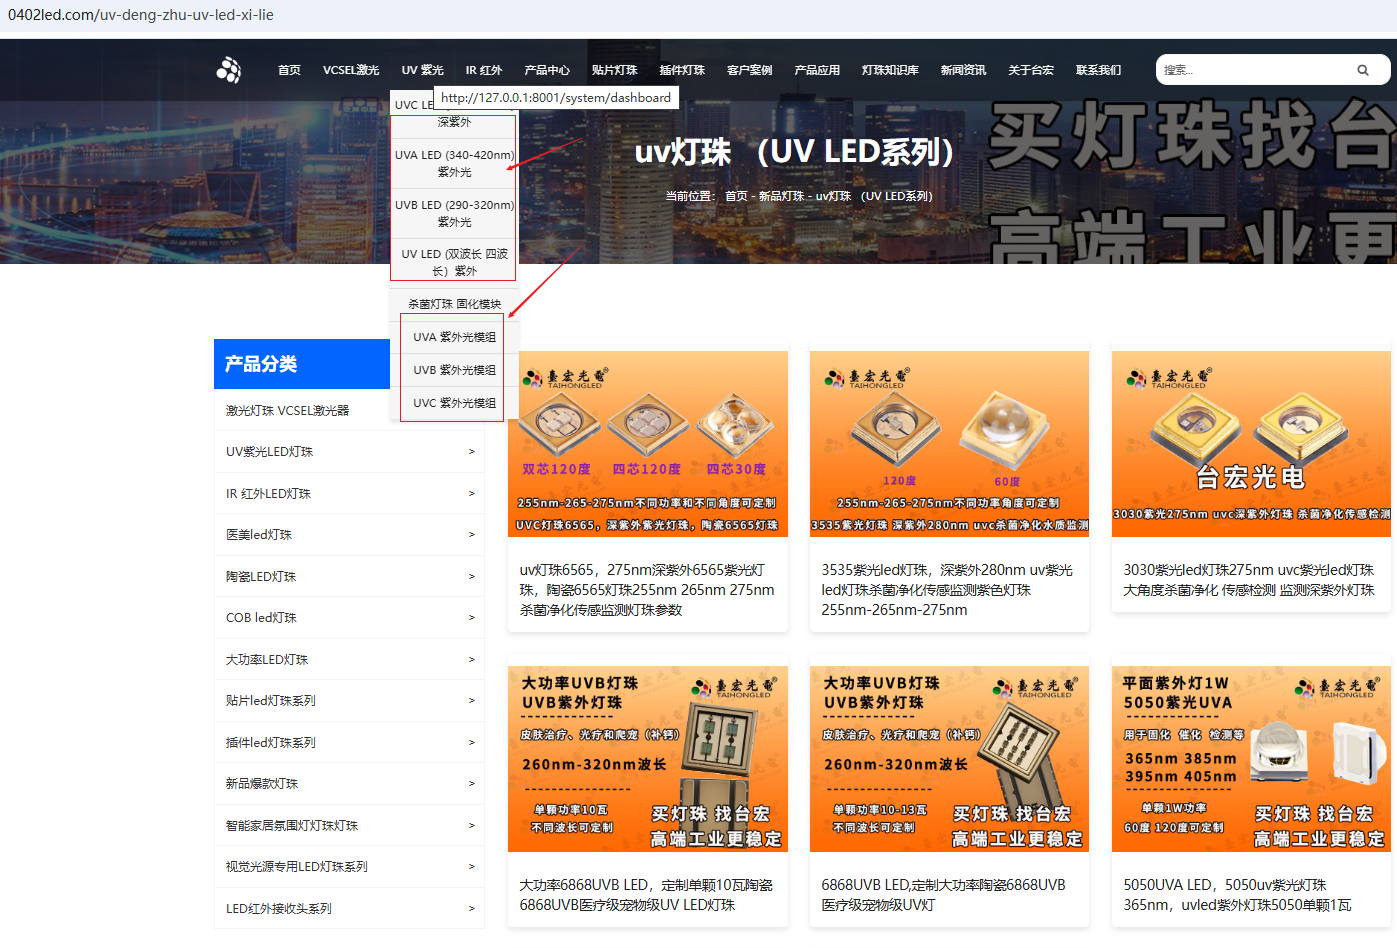Screen dimensions: 1397x948
Task: Open the 灯珠知识库 nav menu item
Action: 890,70
